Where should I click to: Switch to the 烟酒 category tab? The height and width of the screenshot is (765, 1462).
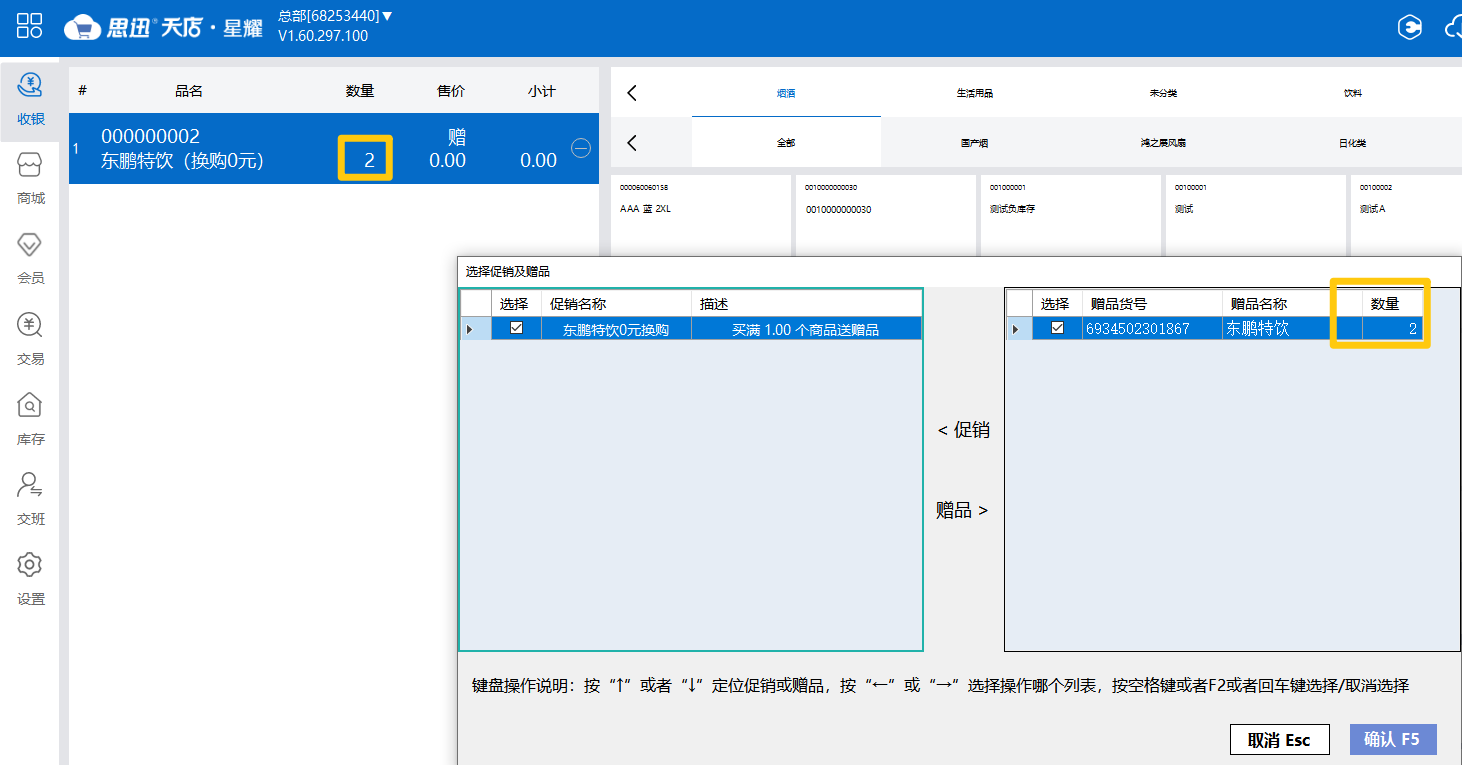tap(786, 93)
